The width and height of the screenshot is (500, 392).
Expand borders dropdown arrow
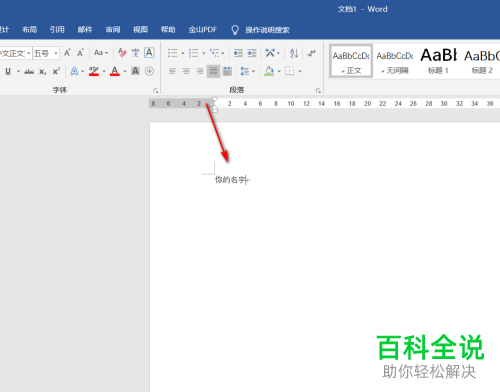pyautogui.click(x=300, y=71)
